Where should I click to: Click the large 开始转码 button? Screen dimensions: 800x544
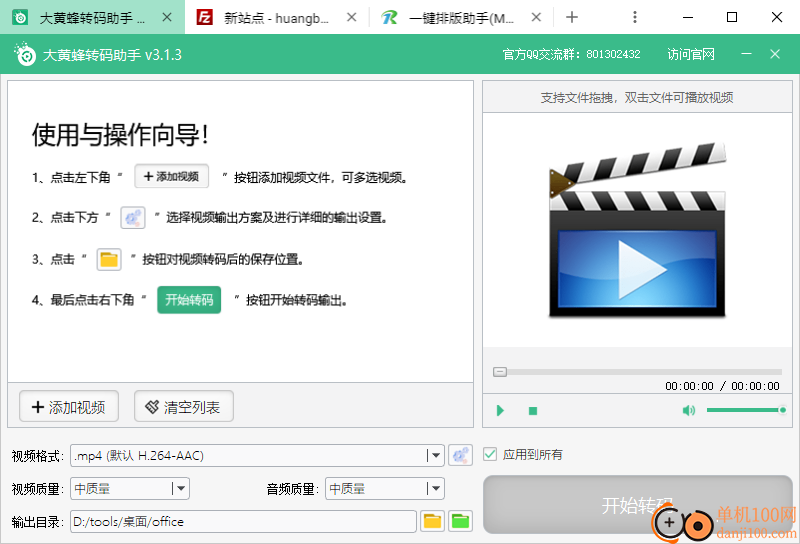(x=637, y=505)
